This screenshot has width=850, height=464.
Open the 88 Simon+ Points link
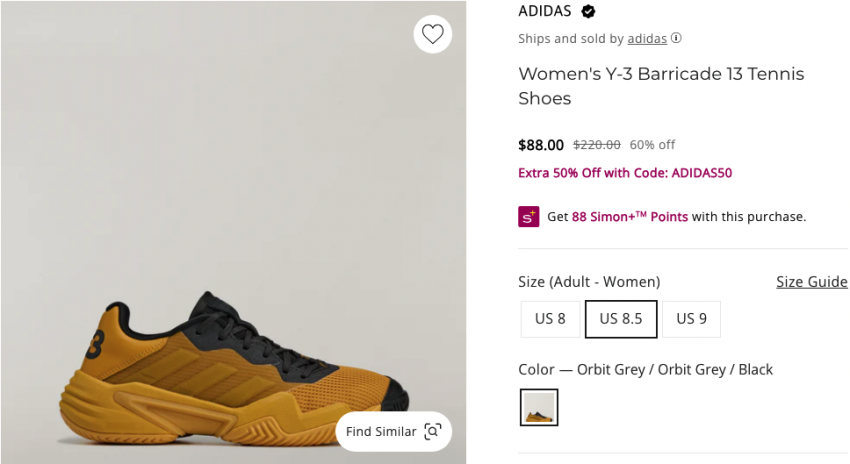(629, 216)
